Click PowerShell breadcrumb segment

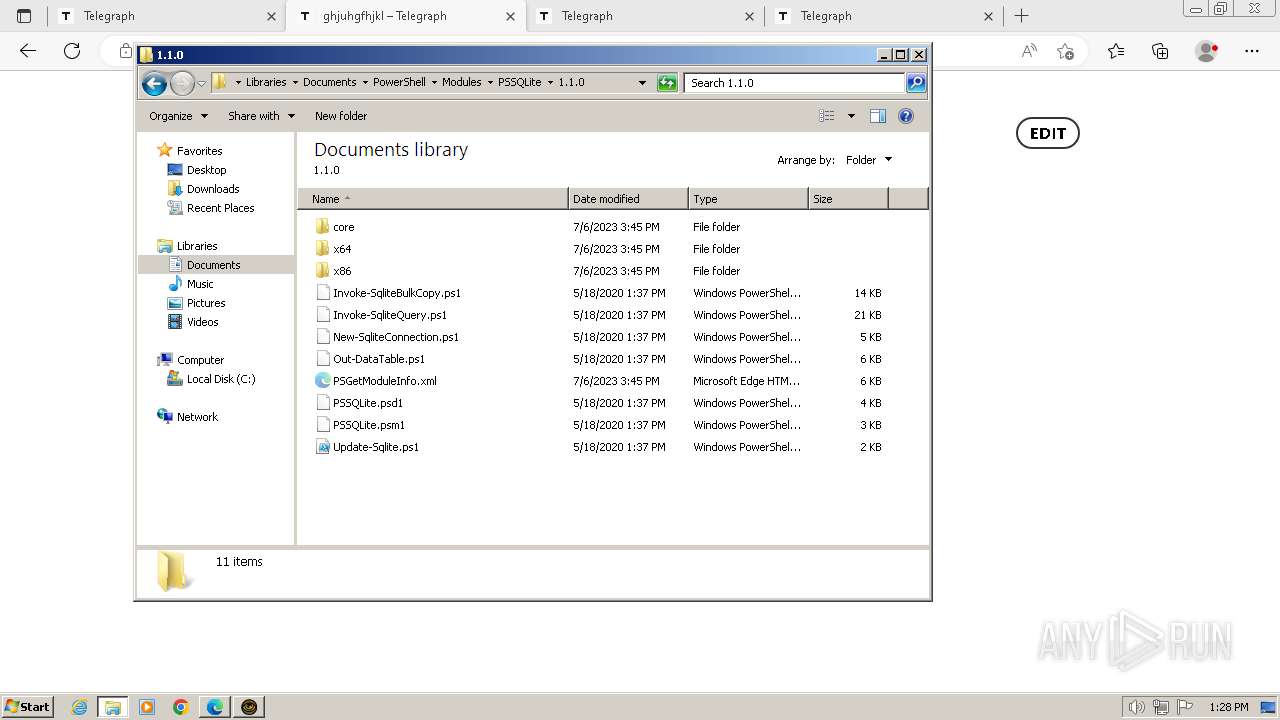coord(399,83)
